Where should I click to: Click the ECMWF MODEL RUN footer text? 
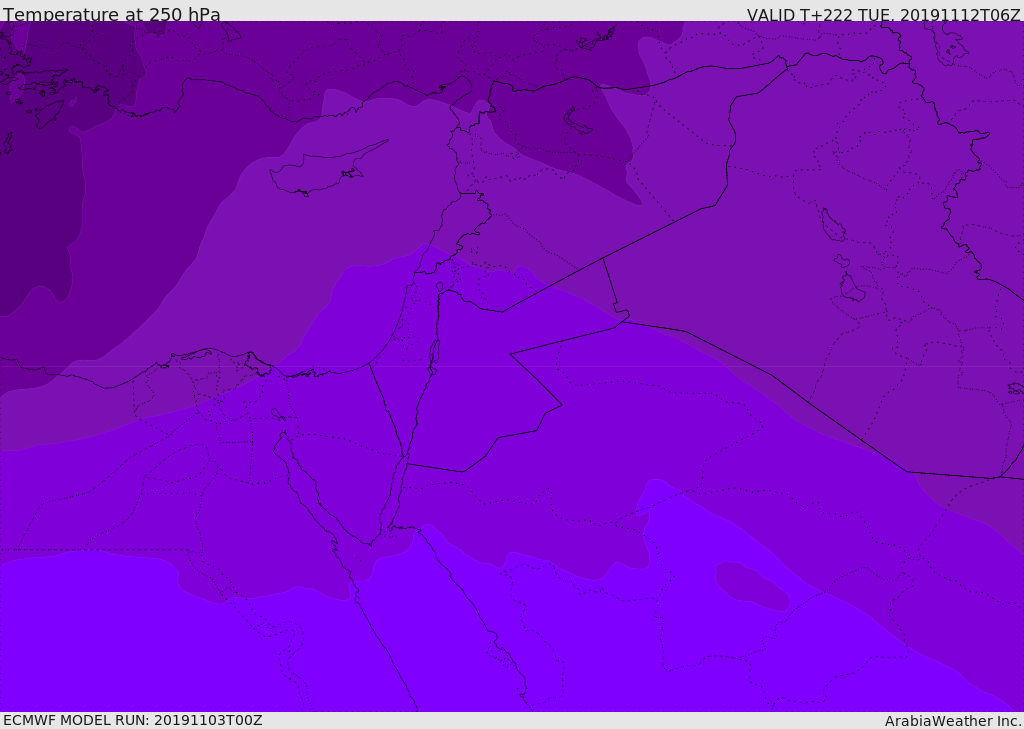point(133,720)
